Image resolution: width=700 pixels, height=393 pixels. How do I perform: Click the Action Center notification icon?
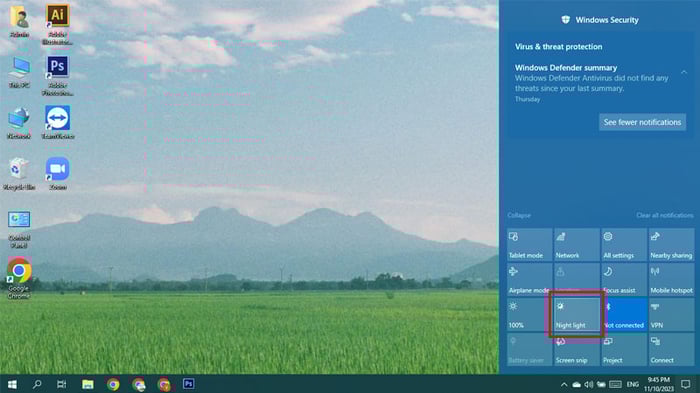point(686,384)
